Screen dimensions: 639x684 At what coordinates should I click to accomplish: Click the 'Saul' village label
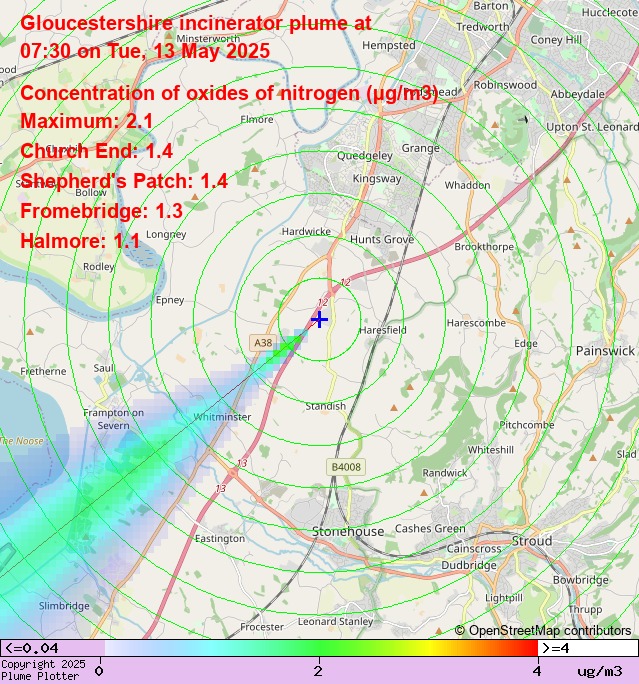(104, 369)
